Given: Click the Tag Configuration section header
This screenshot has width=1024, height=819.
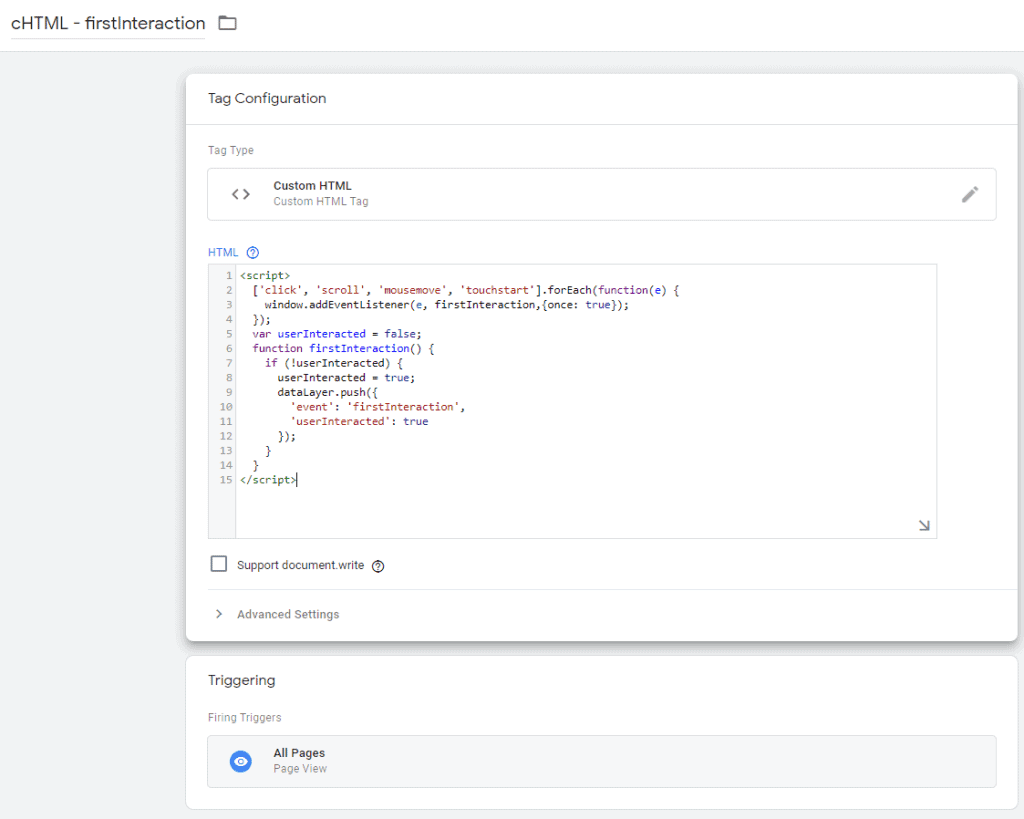Looking at the screenshot, I should point(267,98).
